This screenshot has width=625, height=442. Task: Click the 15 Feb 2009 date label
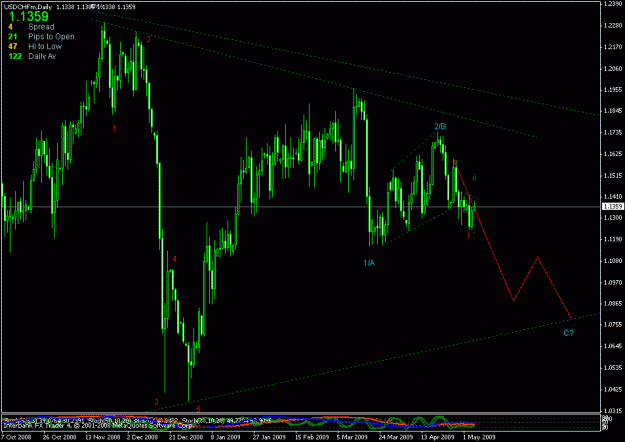pos(312,437)
